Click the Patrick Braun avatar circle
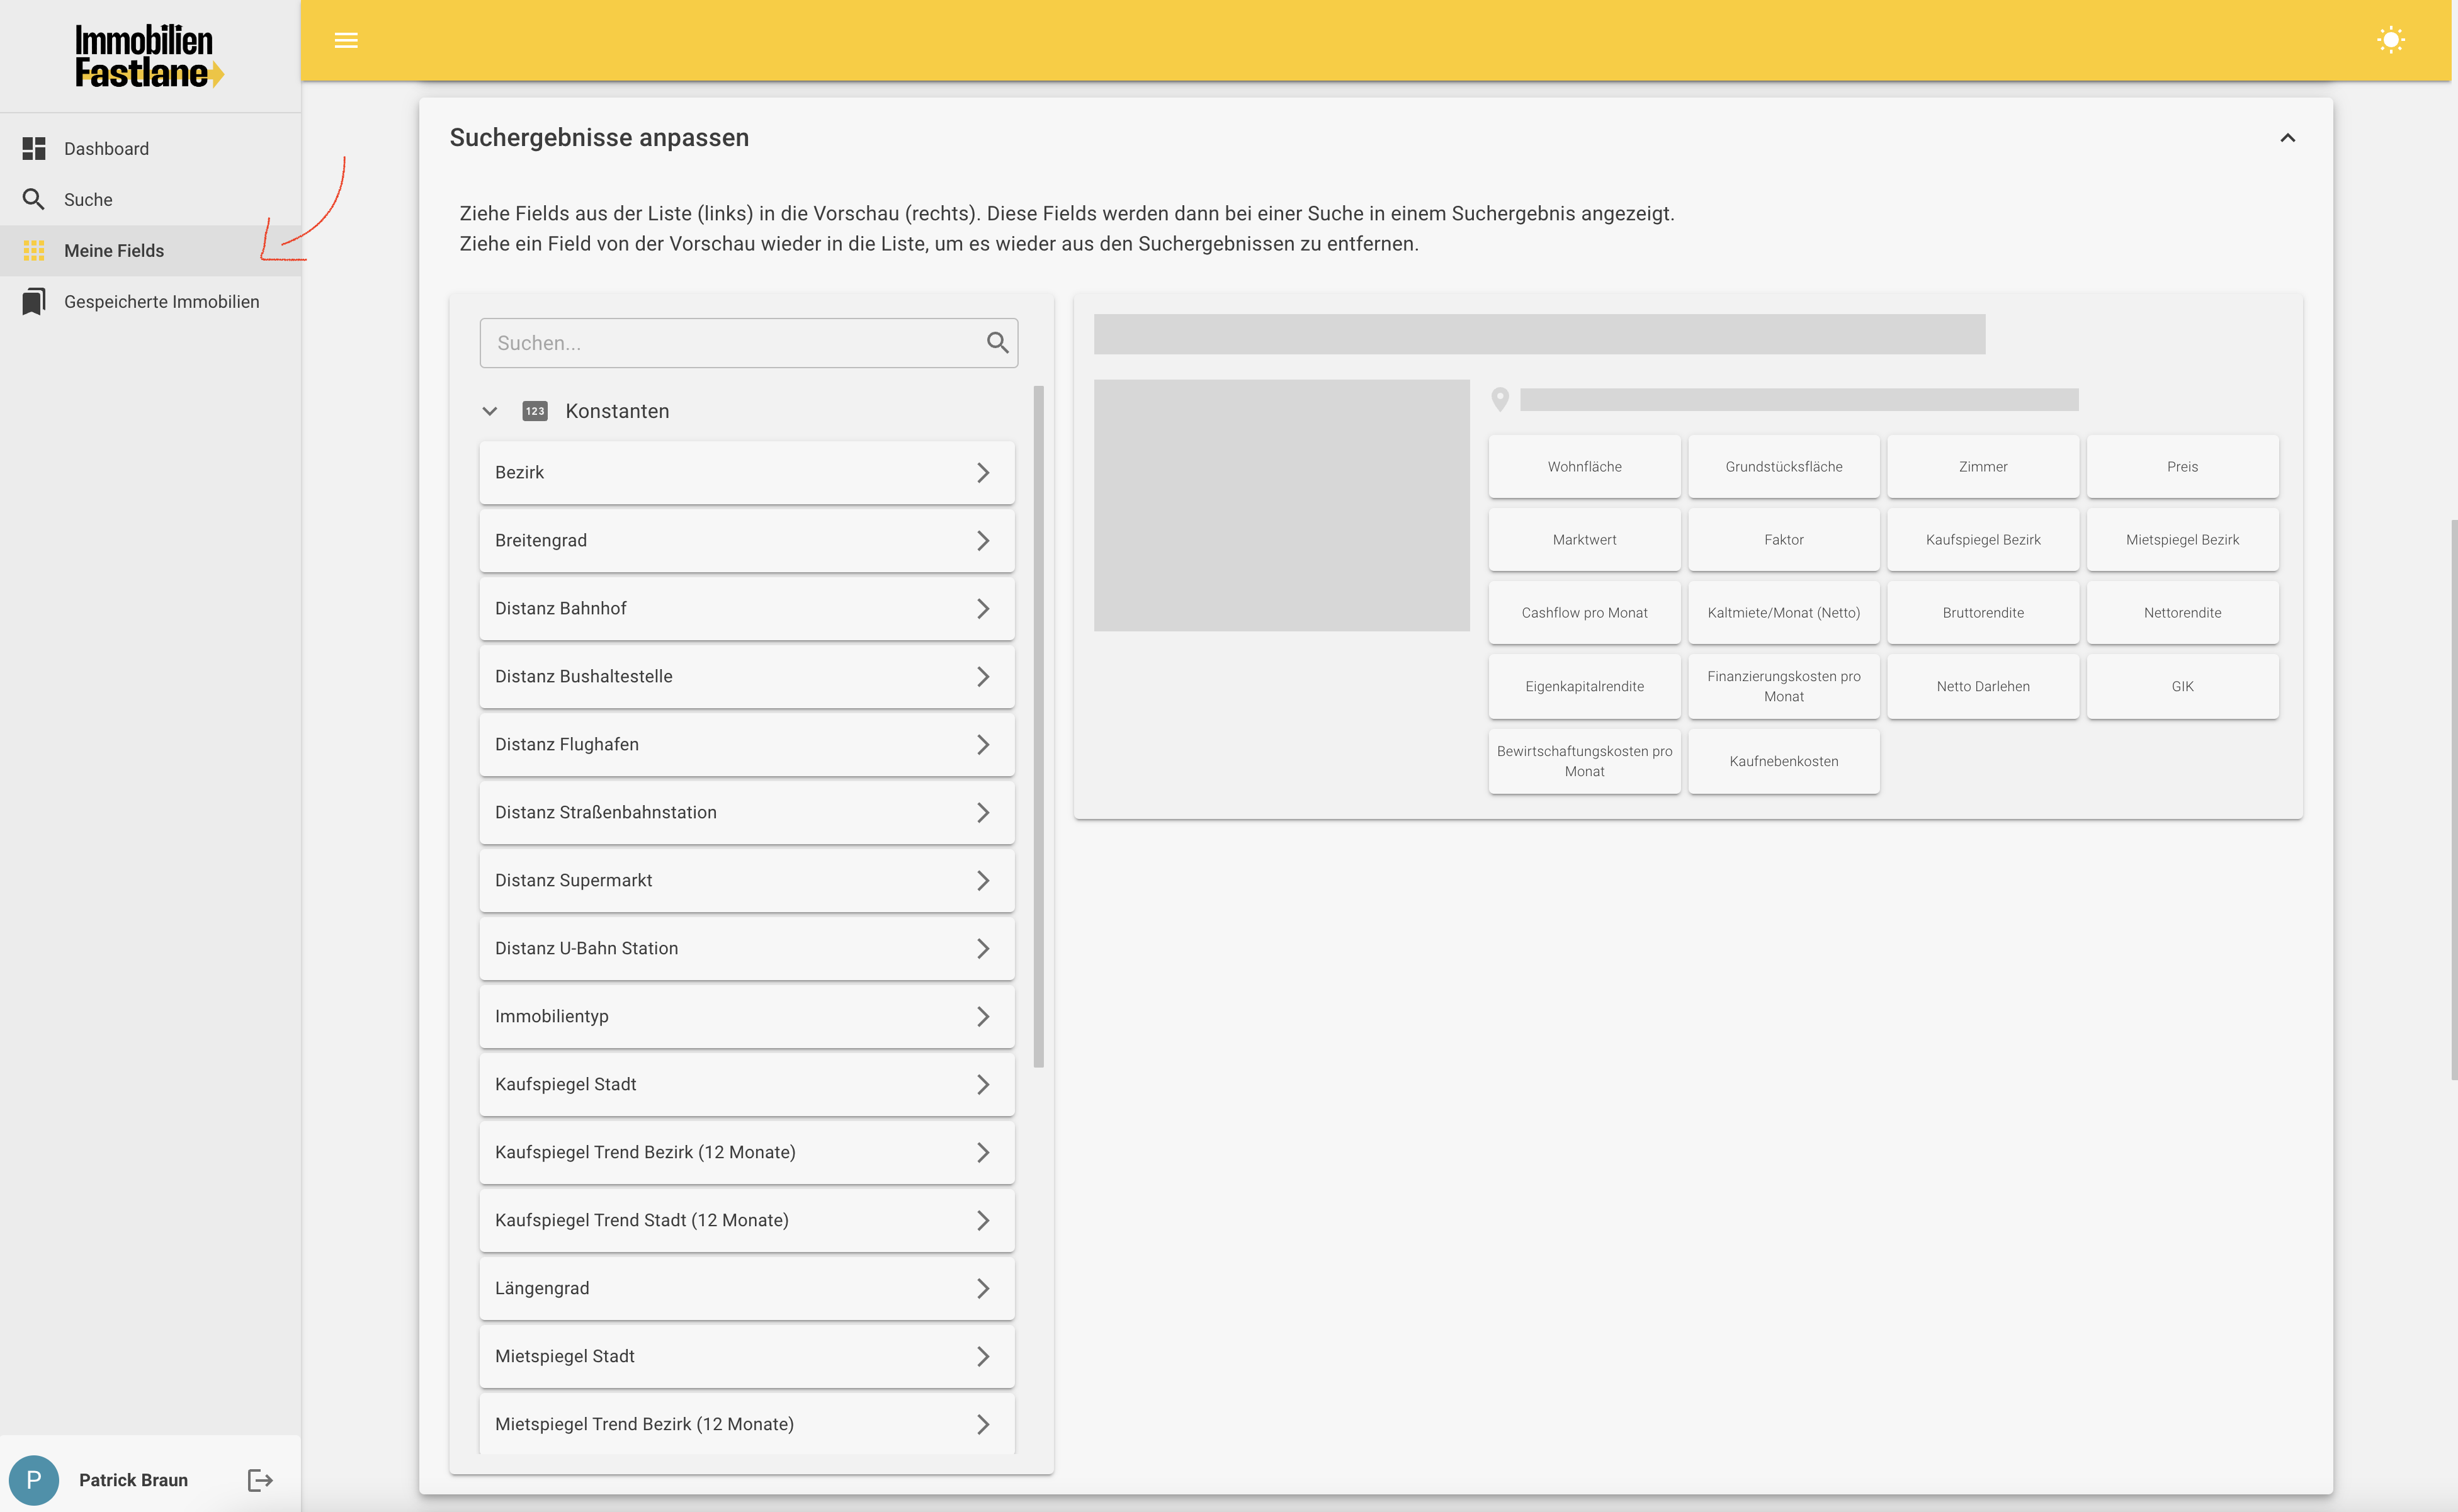Screen dimensions: 2458x1512 pyautogui.click(x=34, y=1480)
